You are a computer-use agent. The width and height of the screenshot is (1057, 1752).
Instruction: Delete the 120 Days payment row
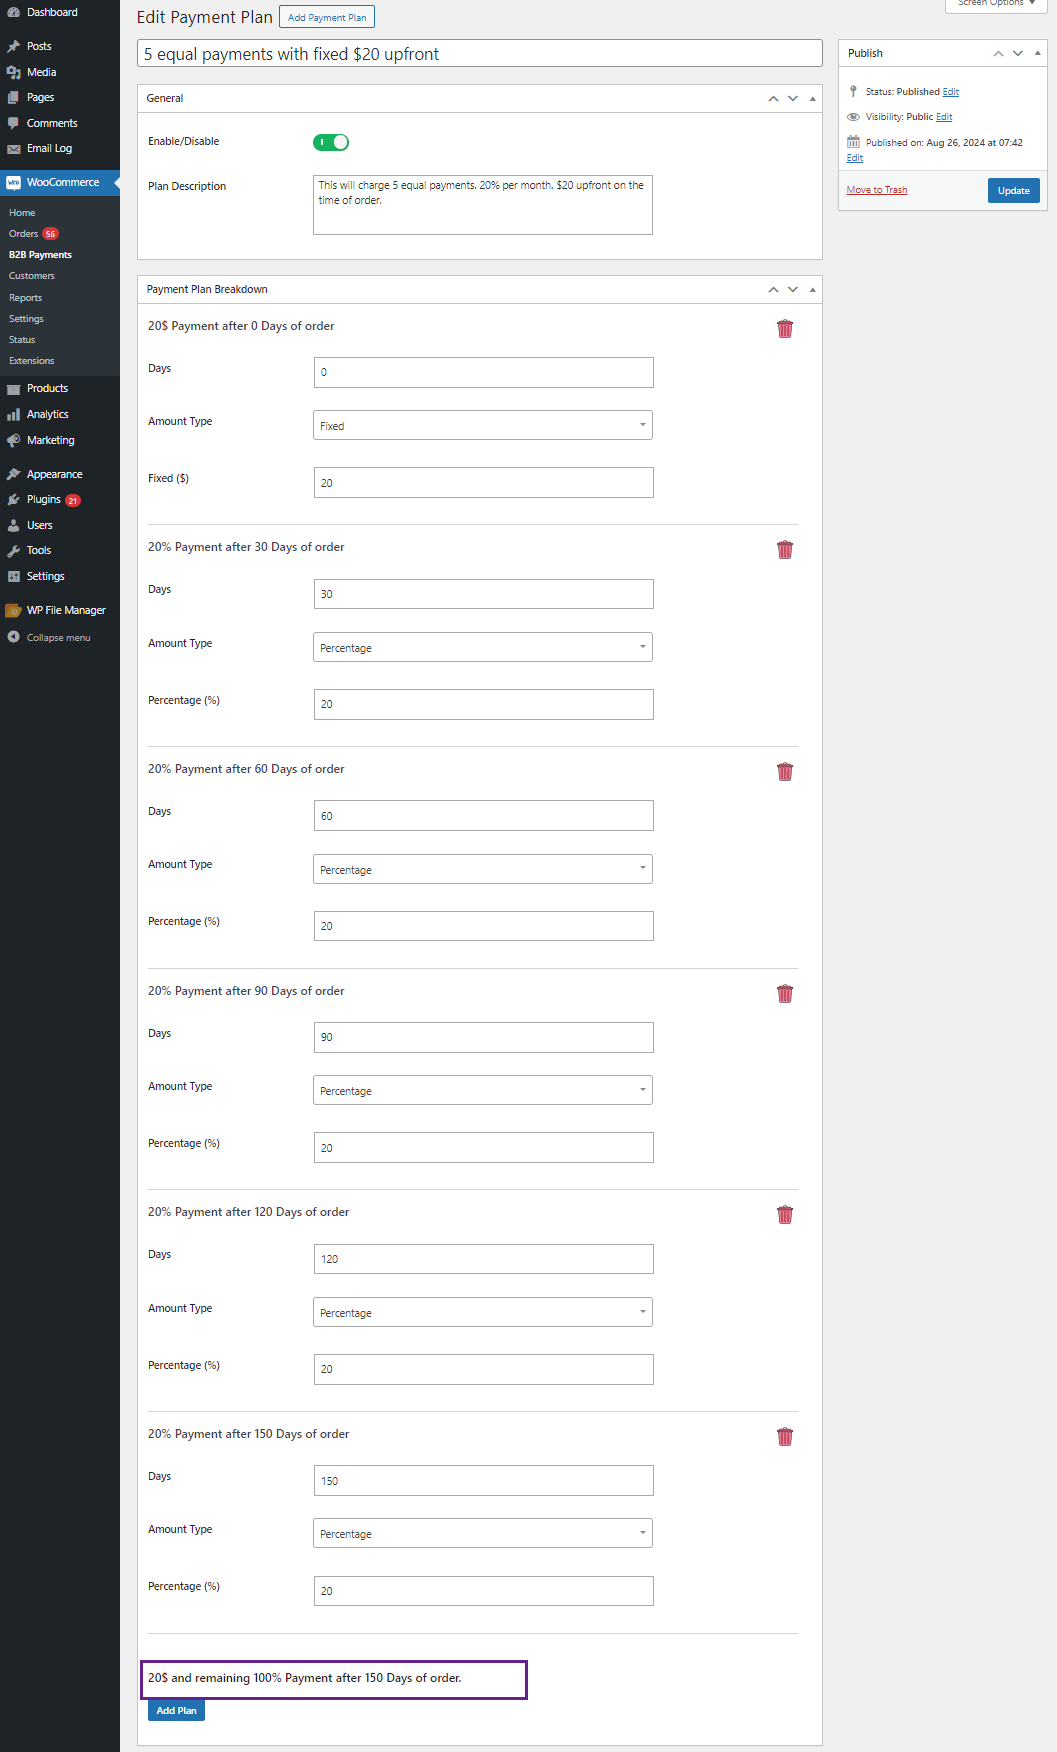pyautogui.click(x=785, y=1215)
